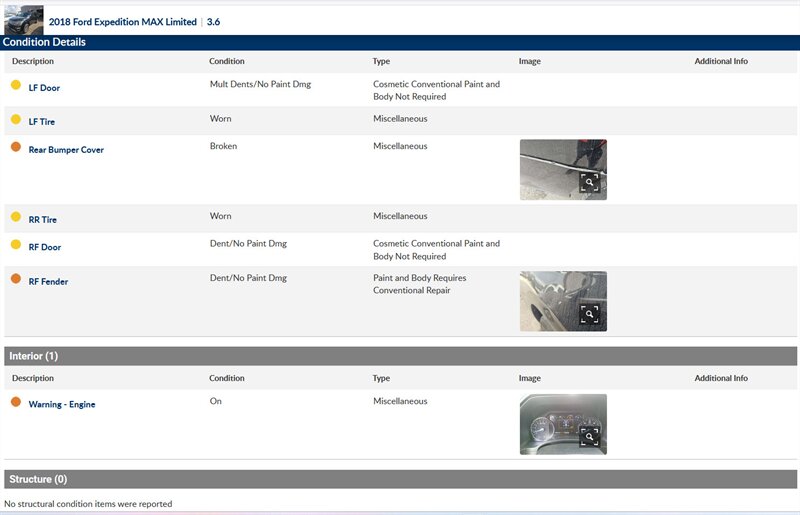Click the RF Door link
The image size is (800, 515).
click(x=45, y=247)
